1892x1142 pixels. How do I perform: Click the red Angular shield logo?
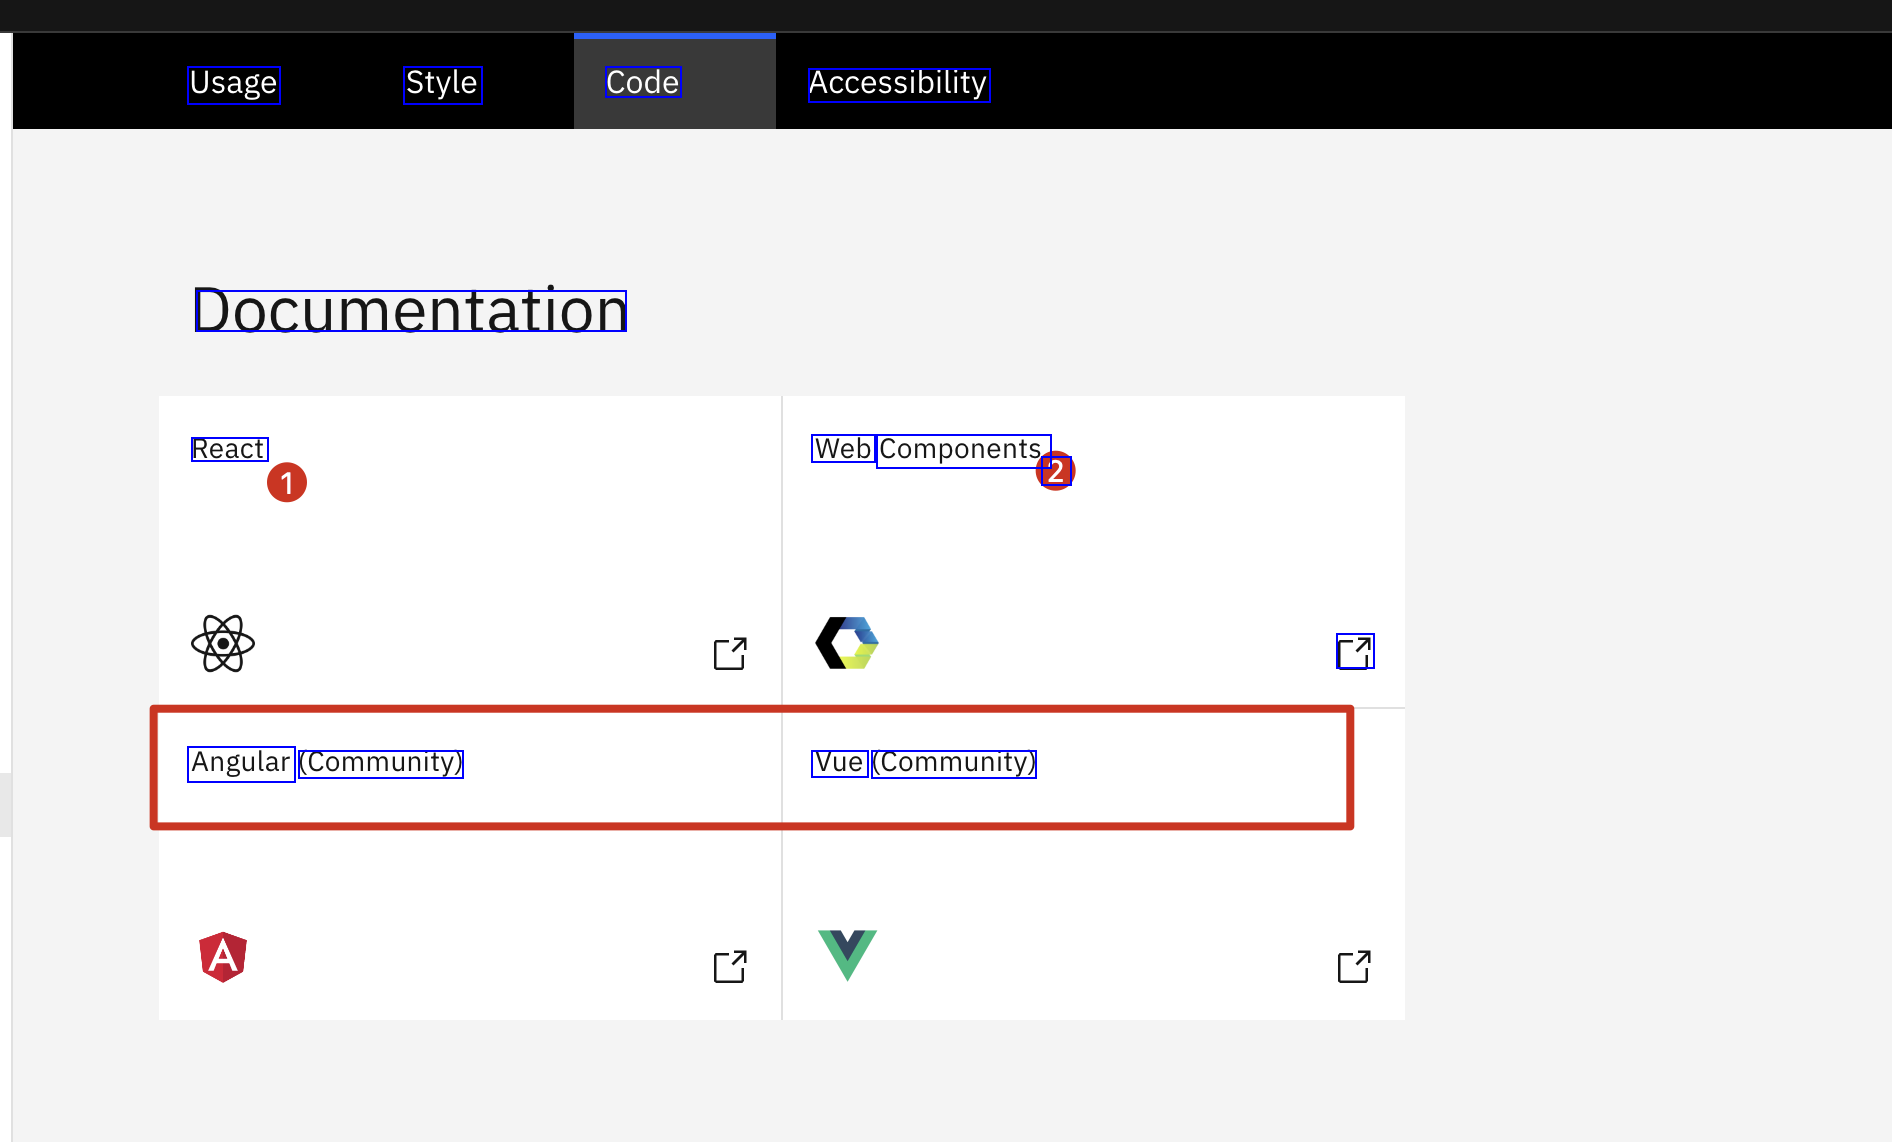[223, 957]
